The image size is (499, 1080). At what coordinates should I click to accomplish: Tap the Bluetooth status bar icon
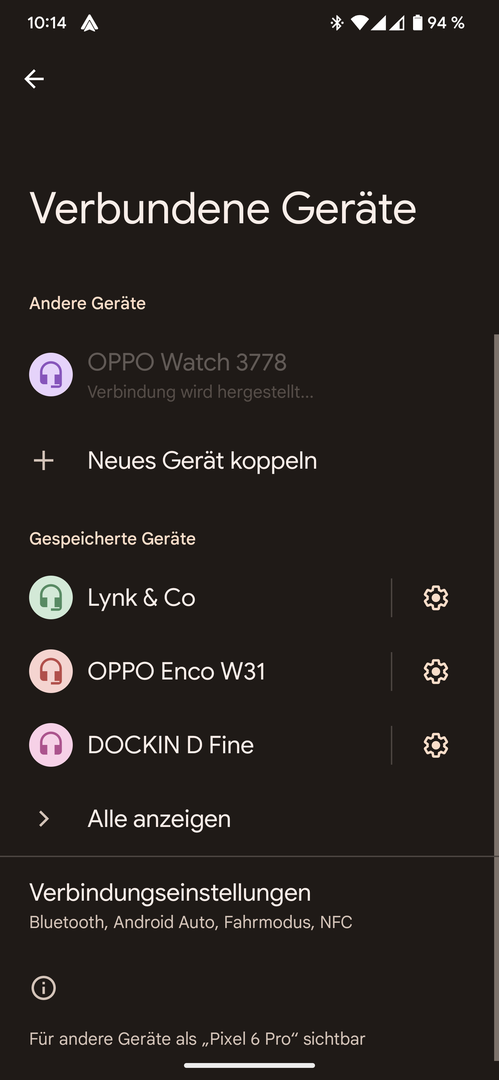tap(336, 23)
